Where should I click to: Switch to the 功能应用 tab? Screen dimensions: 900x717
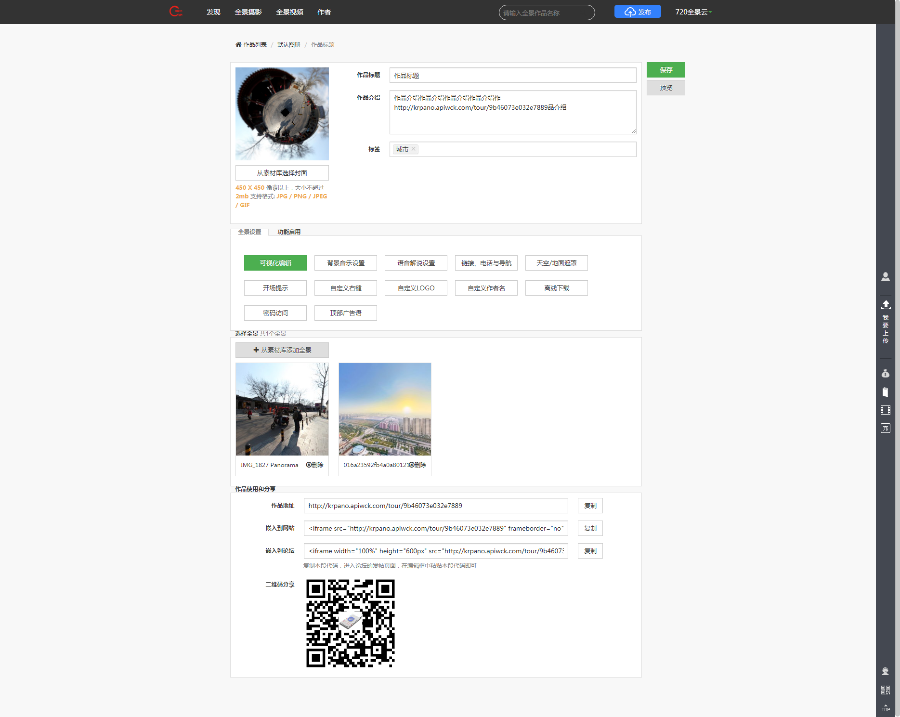[288, 232]
